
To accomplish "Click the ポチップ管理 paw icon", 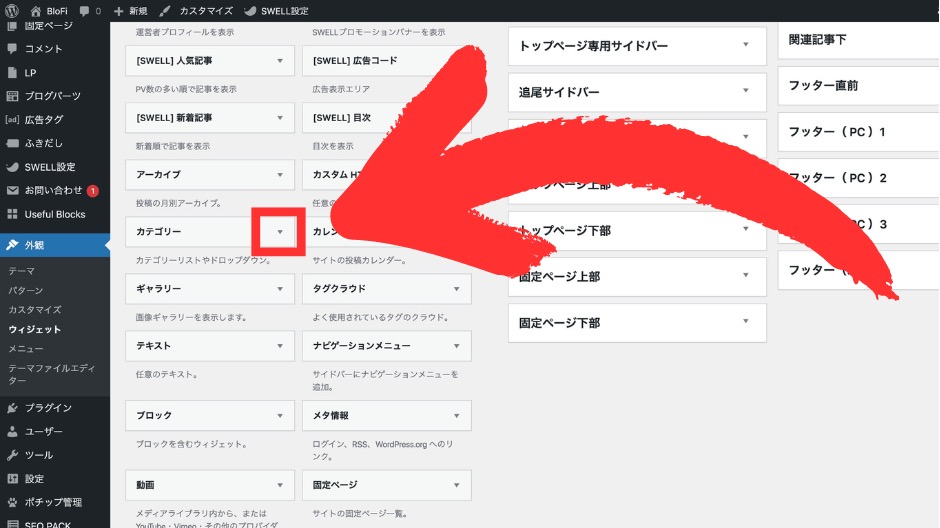I will click(x=12, y=502).
